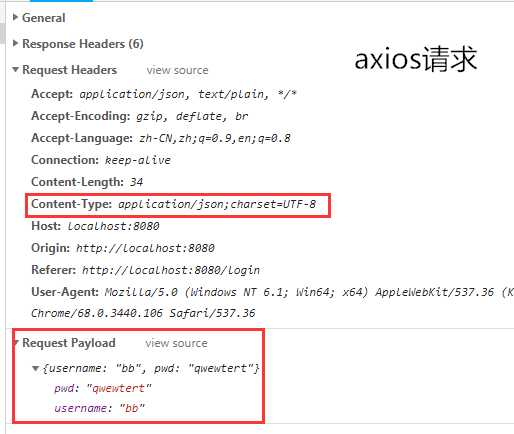Collapse the Request Payload section

point(15,343)
